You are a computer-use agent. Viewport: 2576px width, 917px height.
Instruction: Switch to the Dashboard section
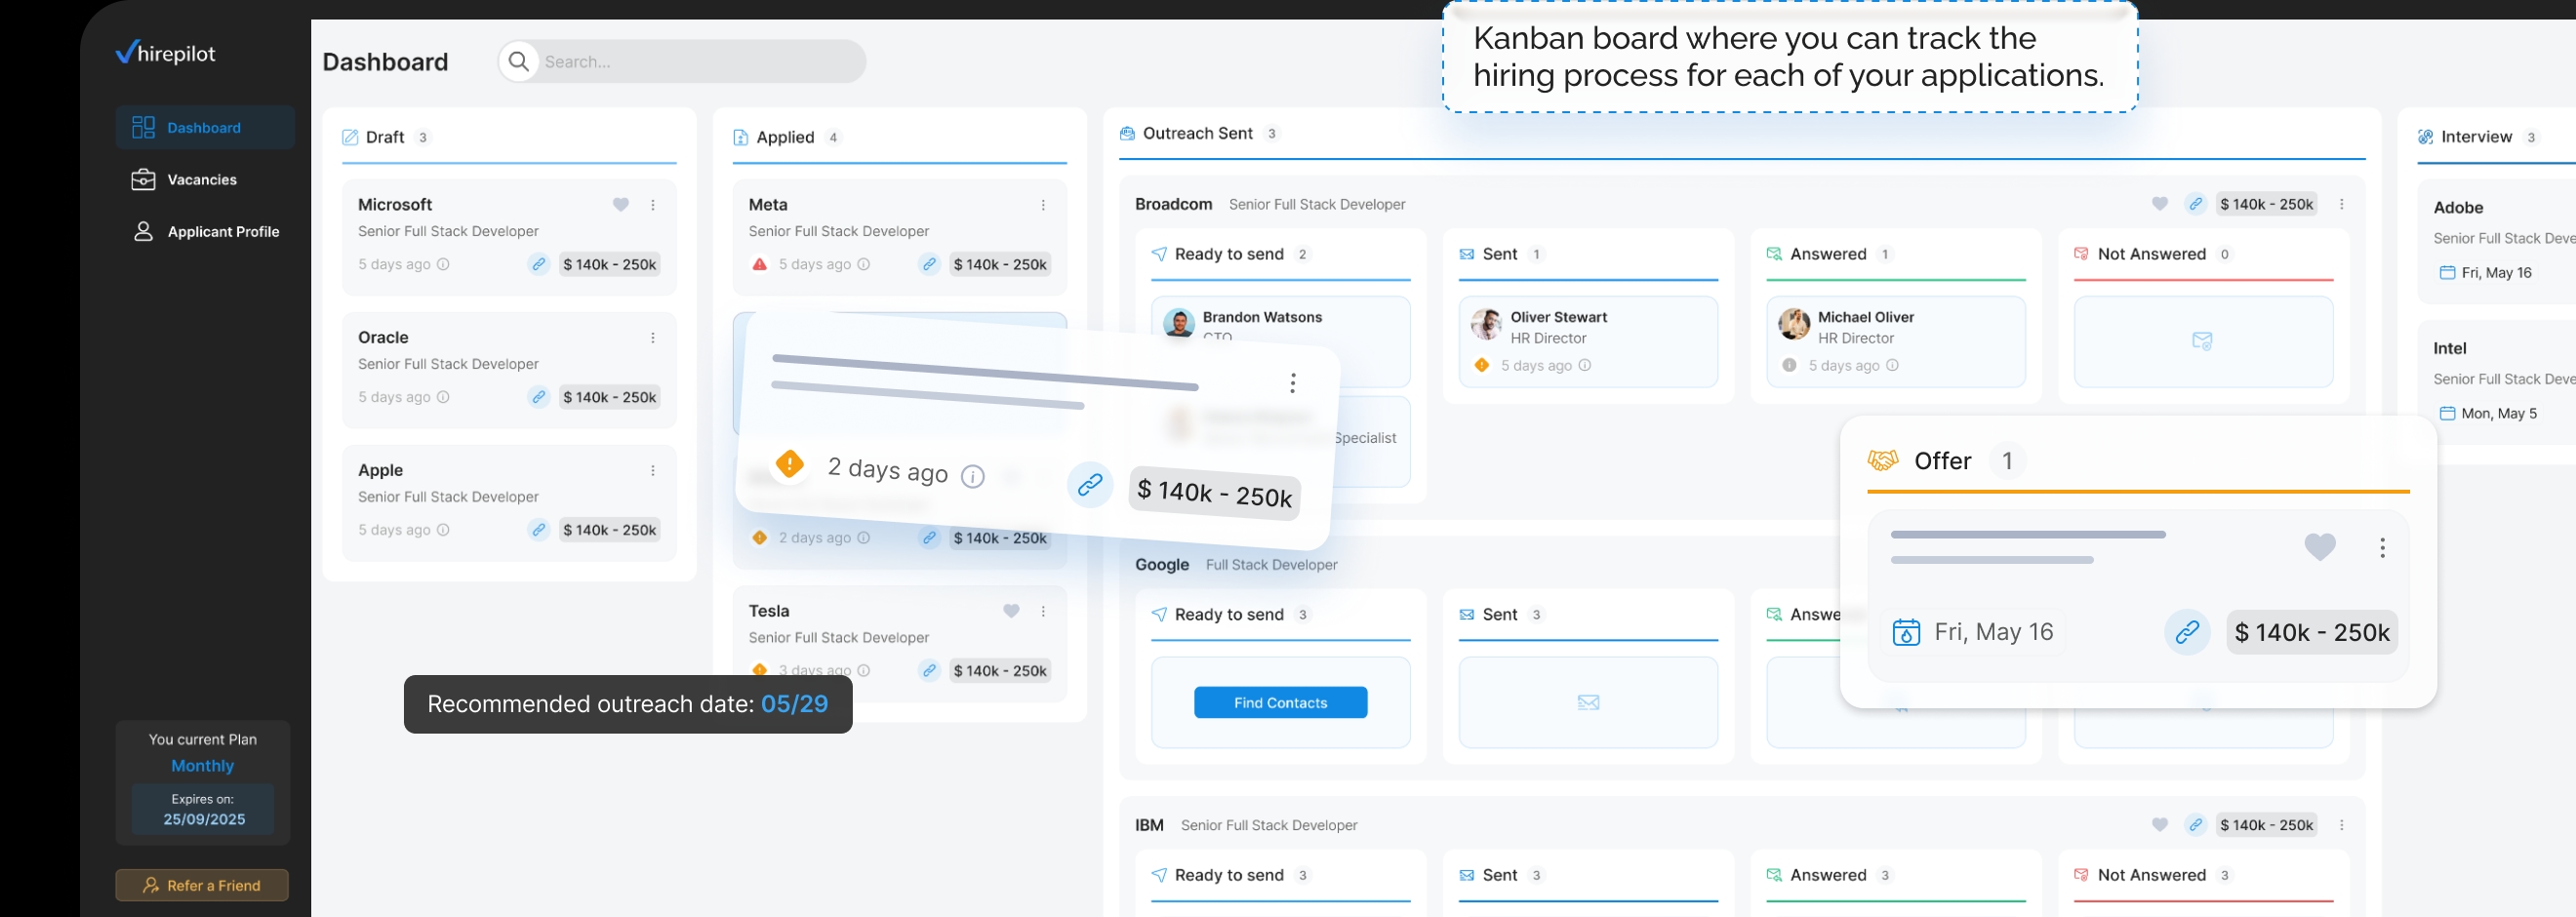[x=204, y=127]
